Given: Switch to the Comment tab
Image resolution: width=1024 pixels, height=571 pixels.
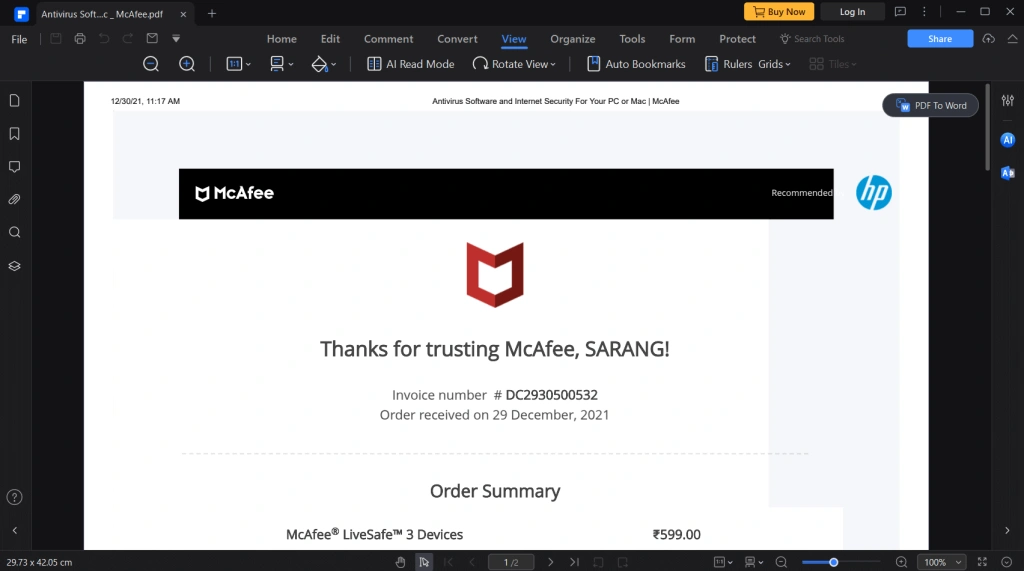Looking at the screenshot, I should [x=389, y=39].
